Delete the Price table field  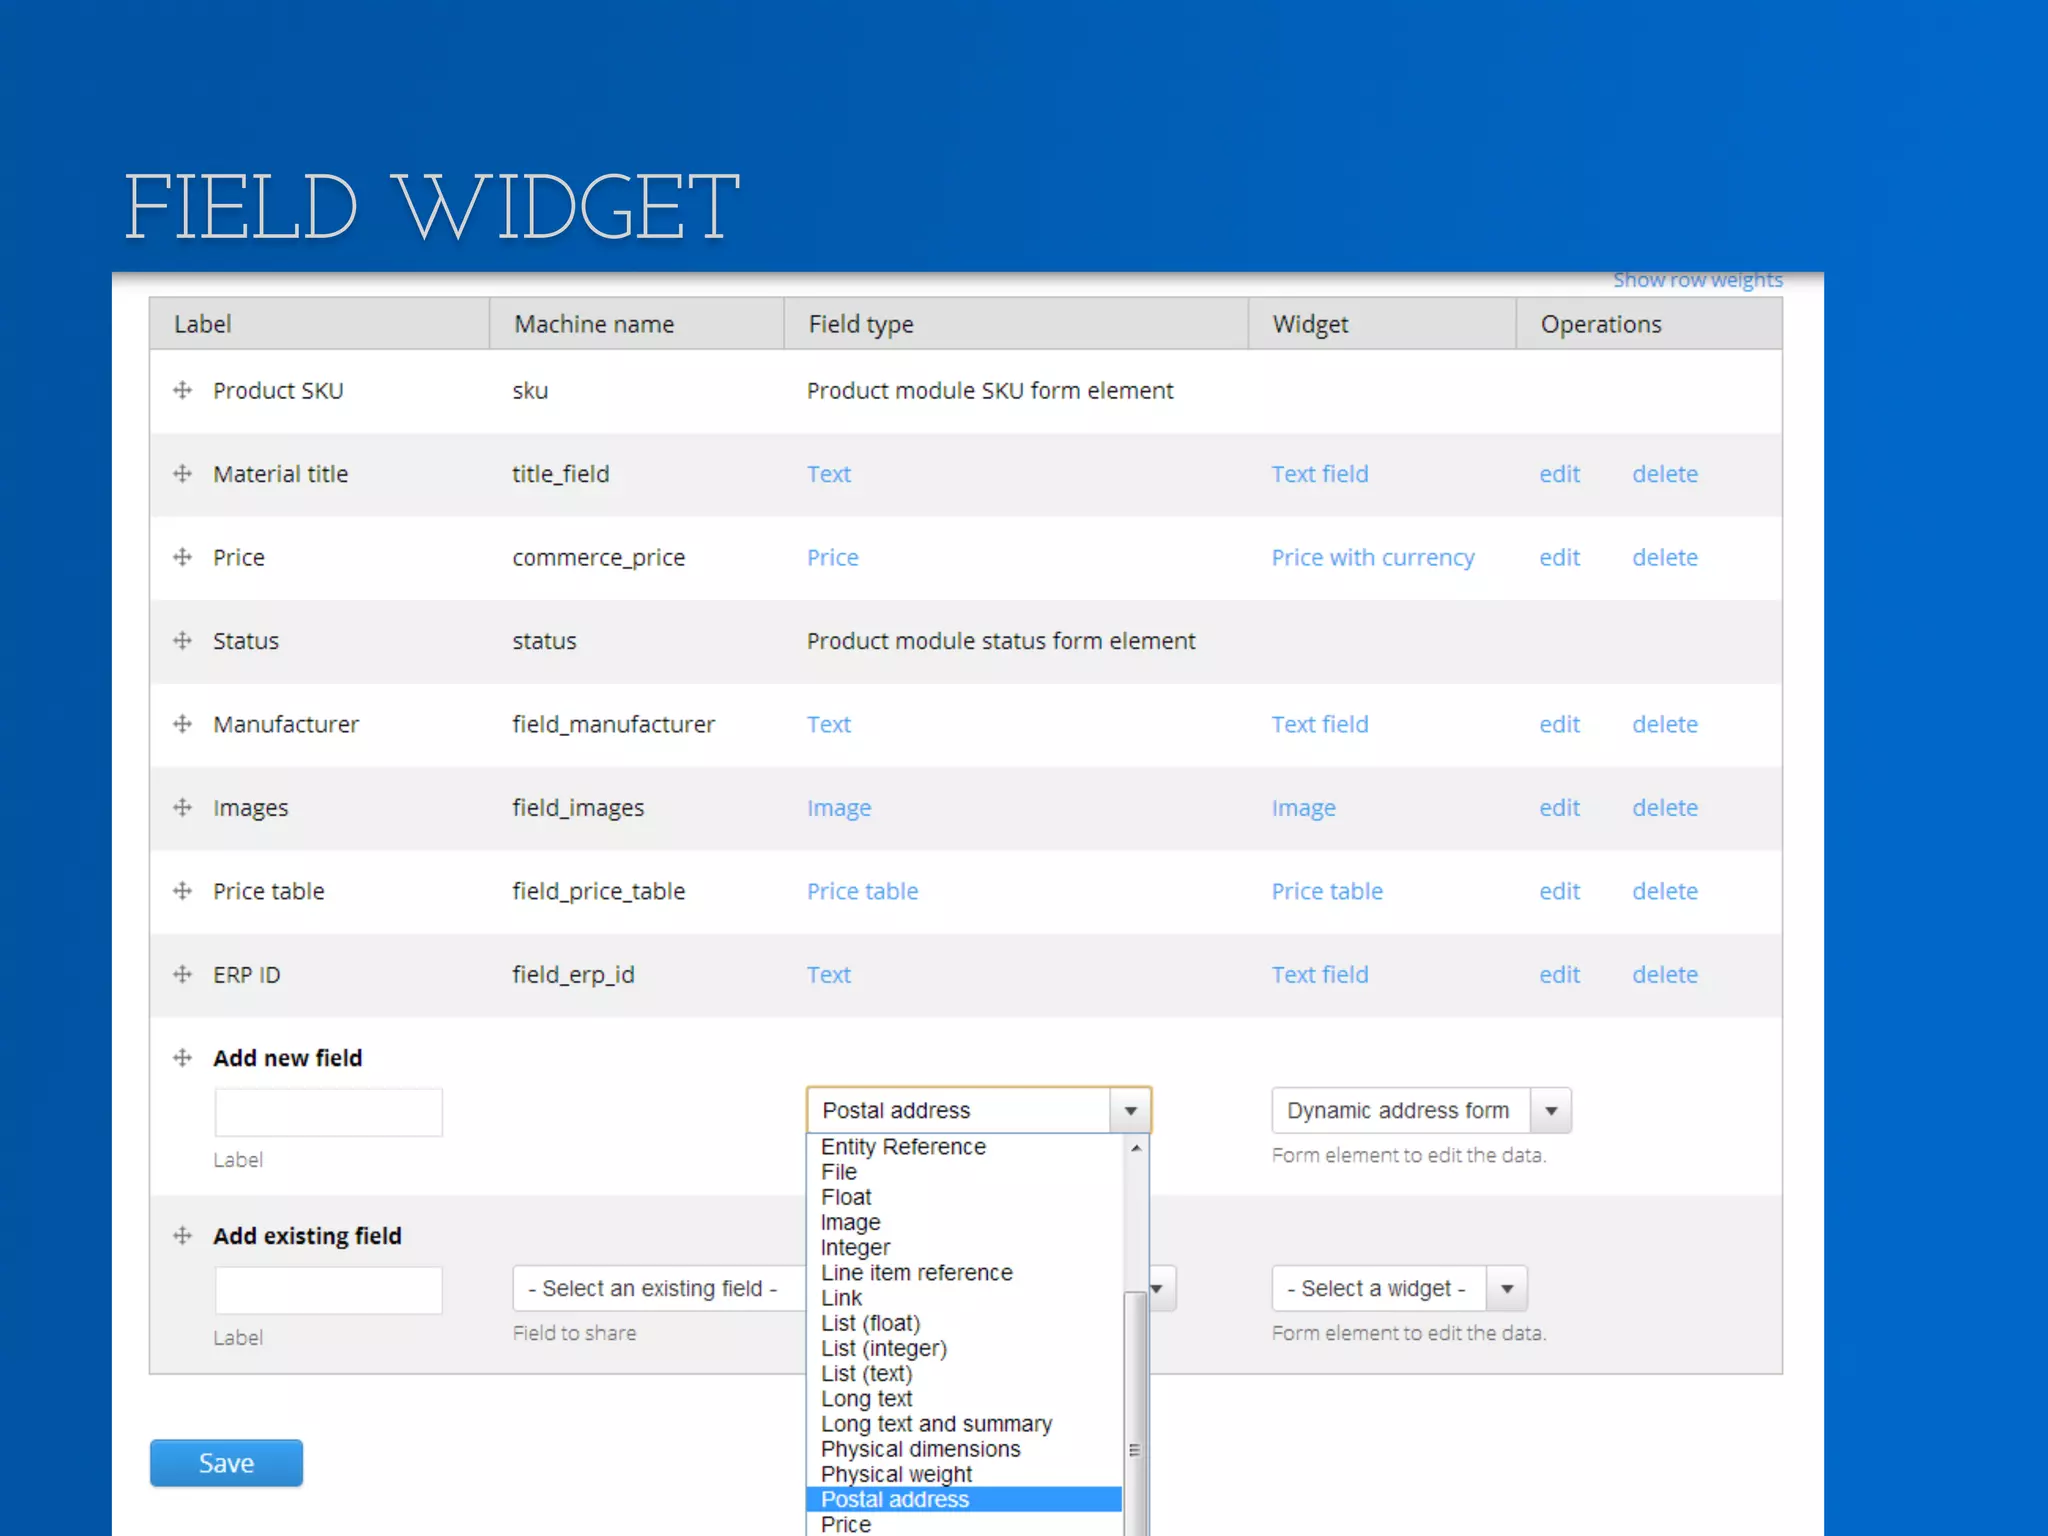[1665, 891]
